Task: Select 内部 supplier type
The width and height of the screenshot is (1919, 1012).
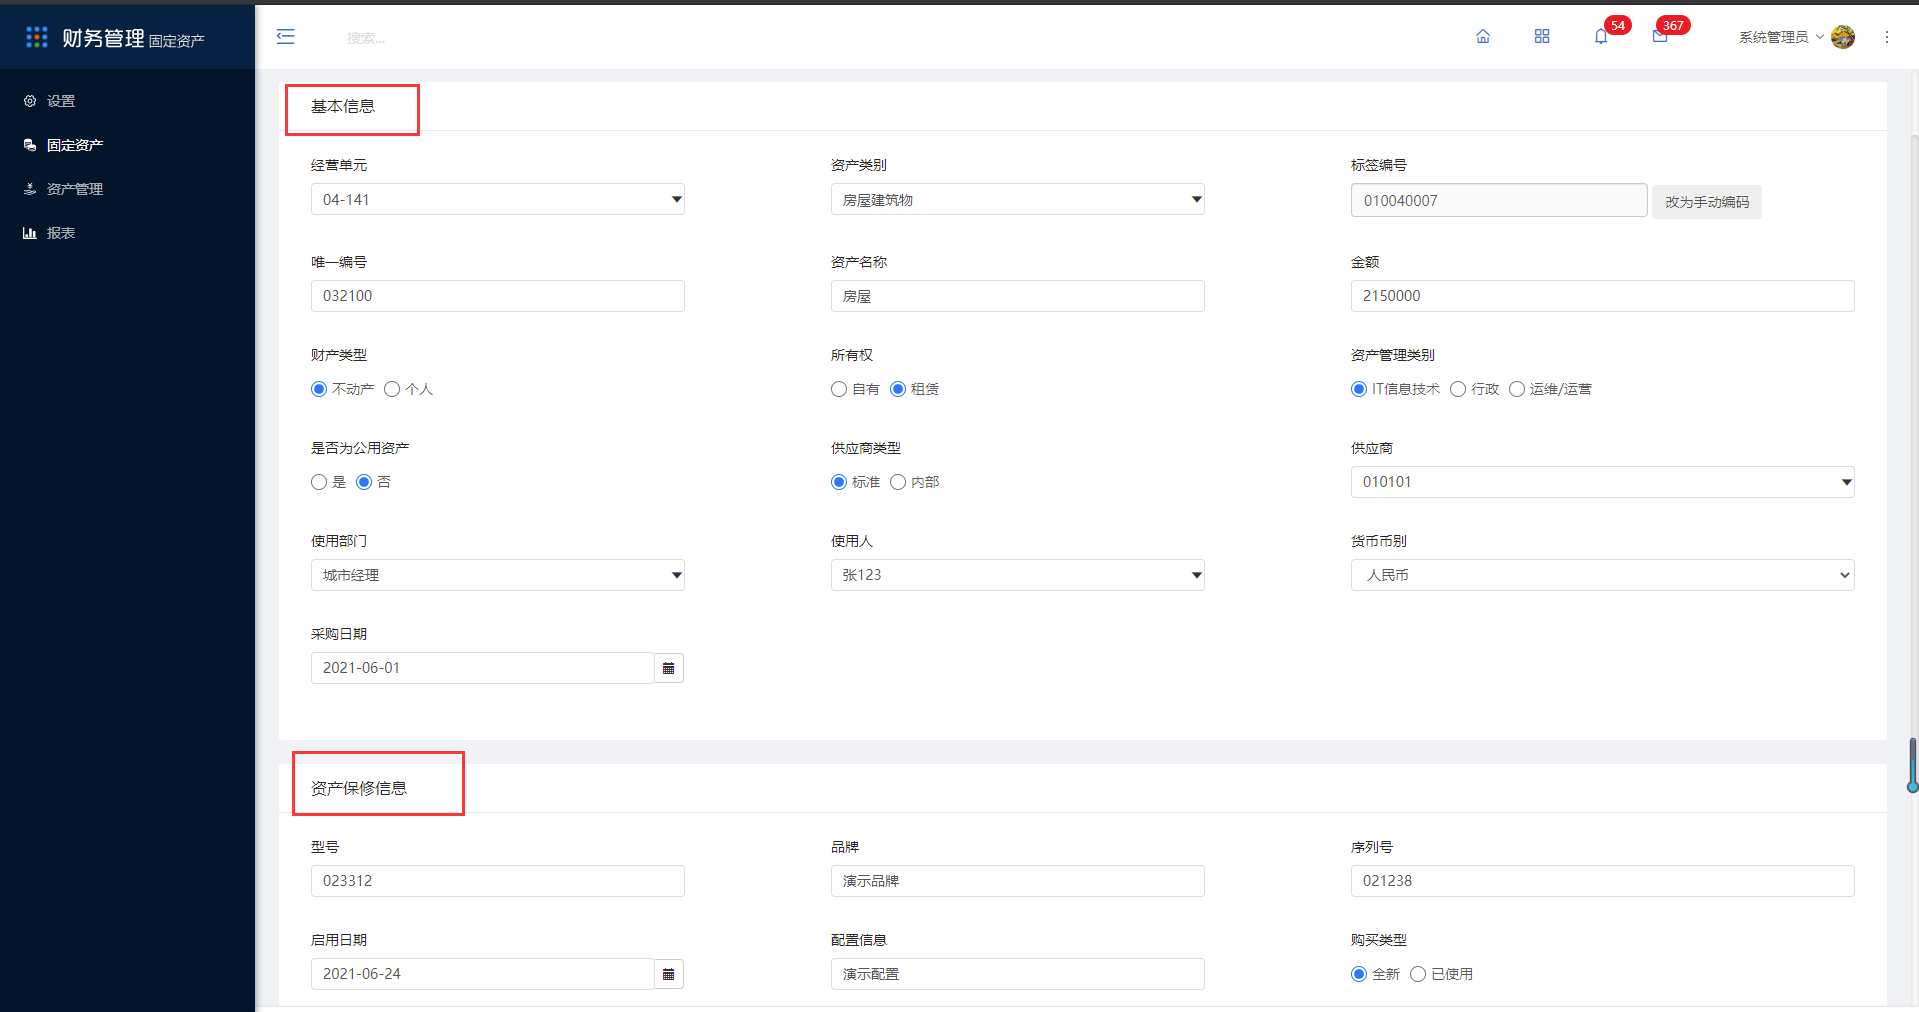Action: point(898,482)
